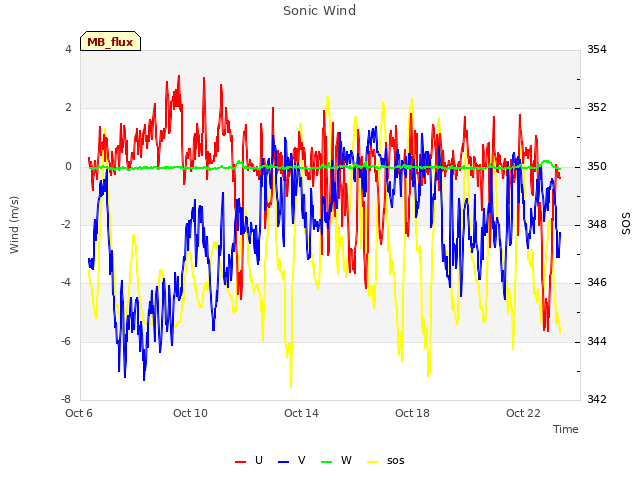This screenshot has width=640, height=480.
Task: Click the Sonic Wind chart title
Action: click(320, 11)
